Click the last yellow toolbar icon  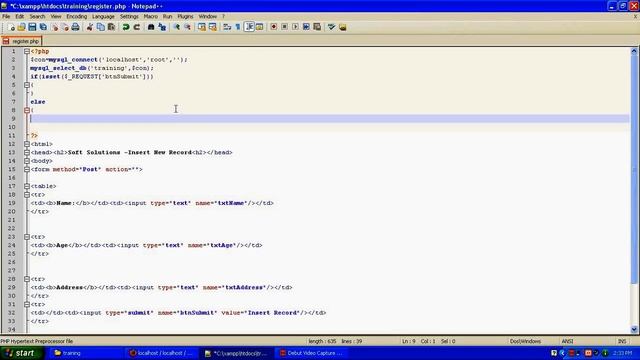(x=342, y=27)
